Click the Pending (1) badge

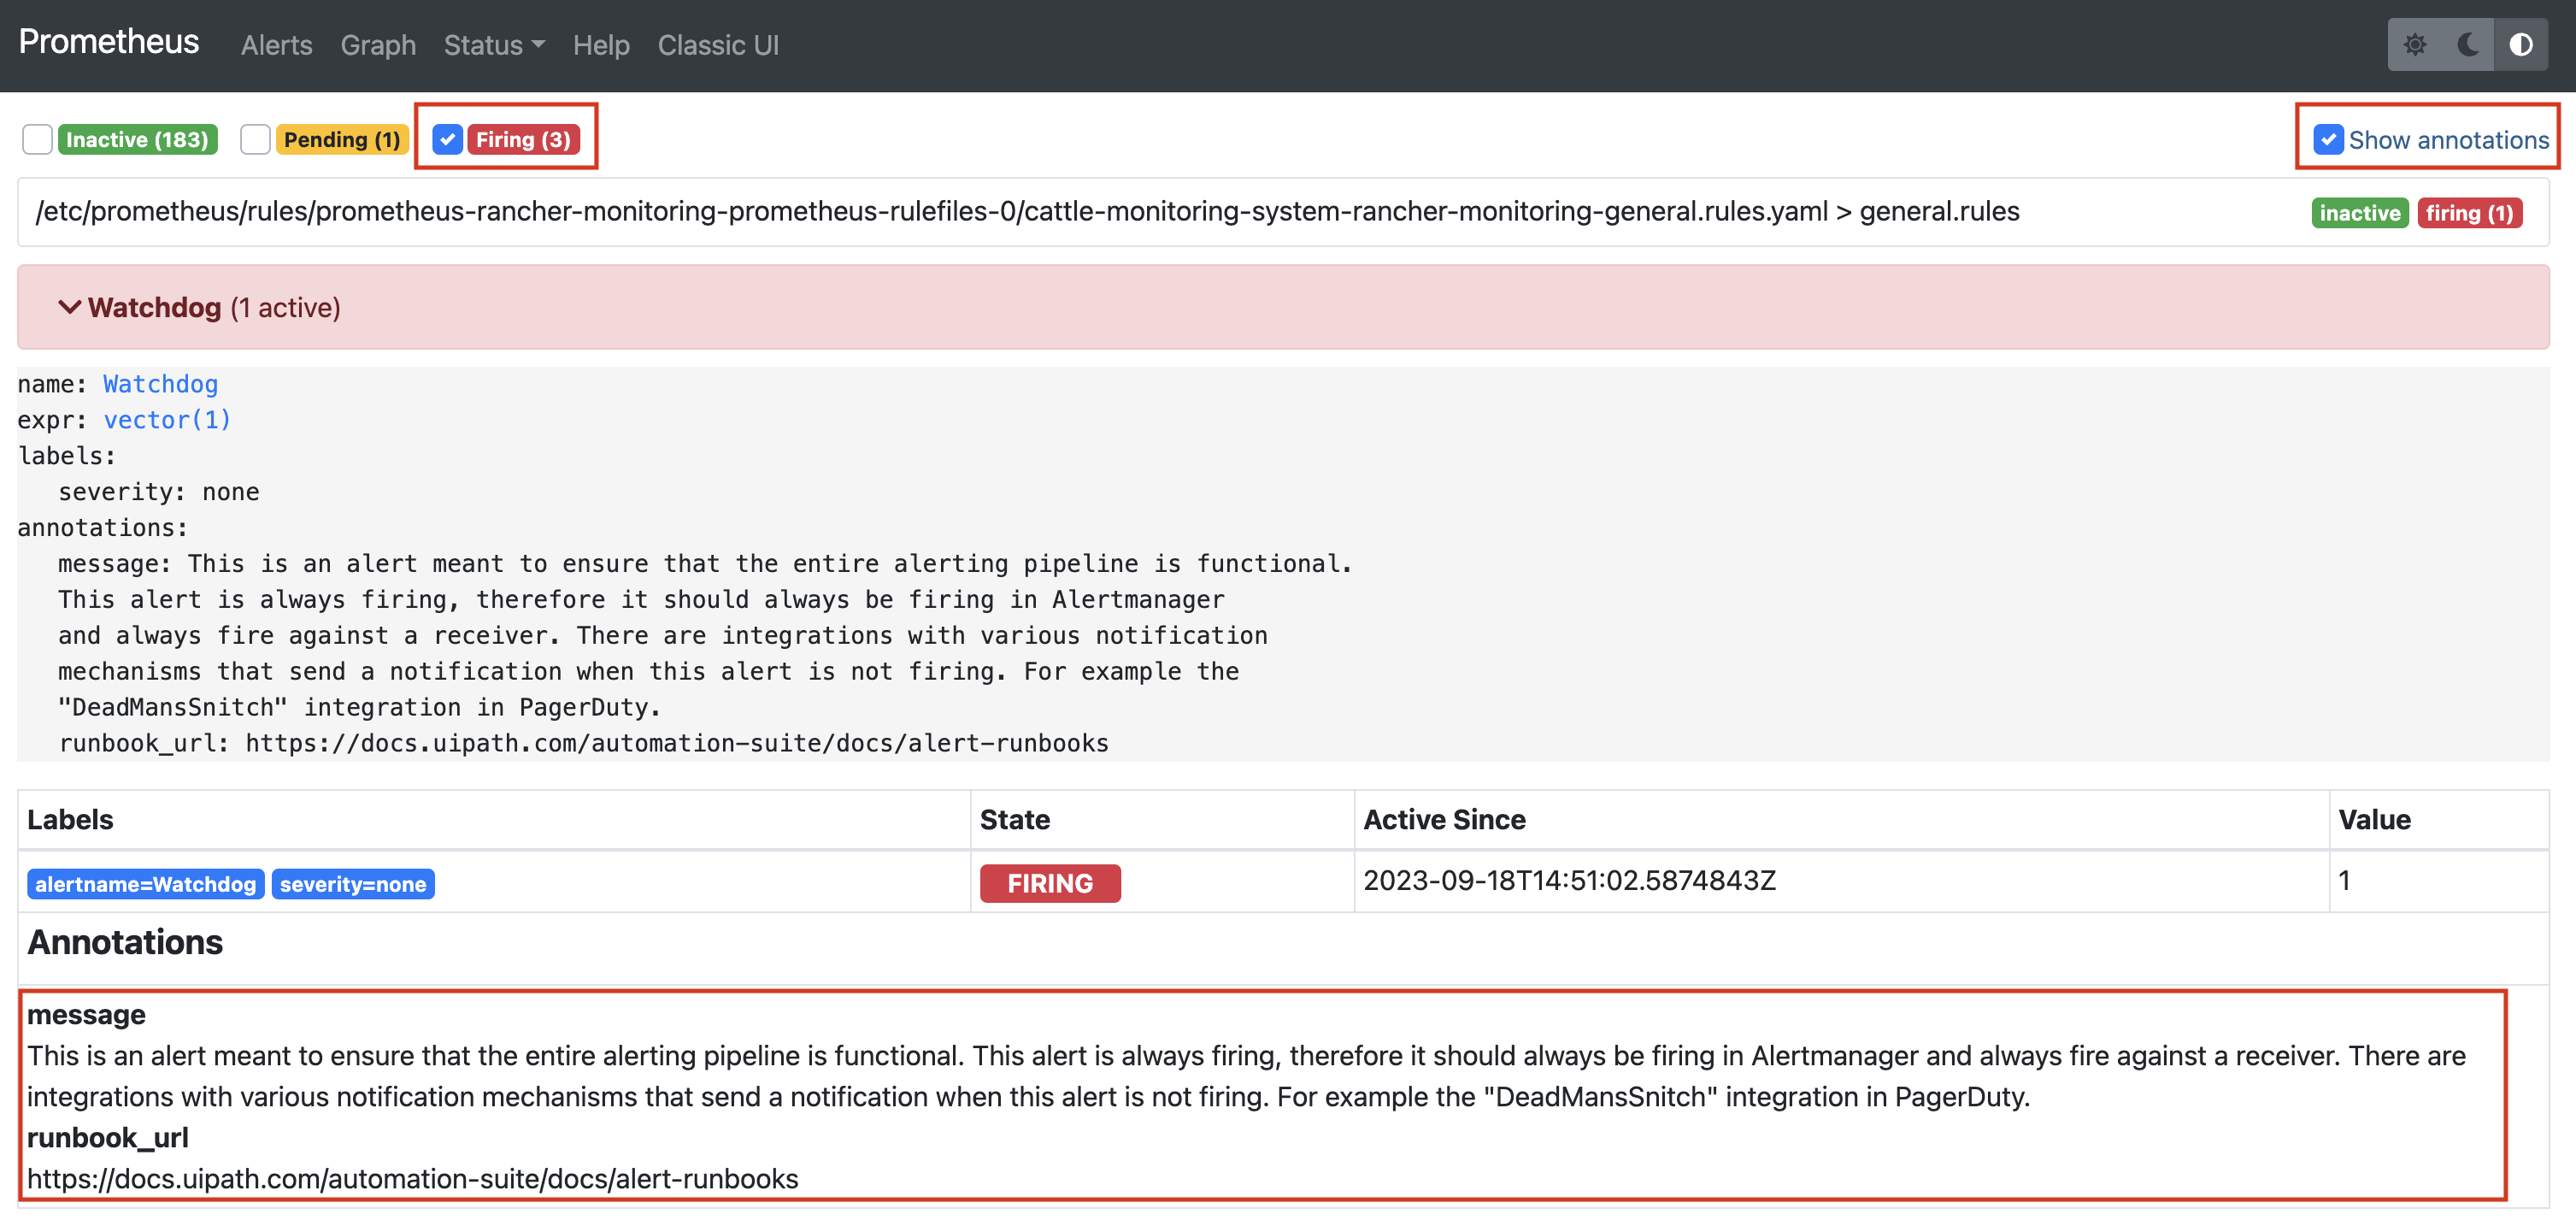342,139
